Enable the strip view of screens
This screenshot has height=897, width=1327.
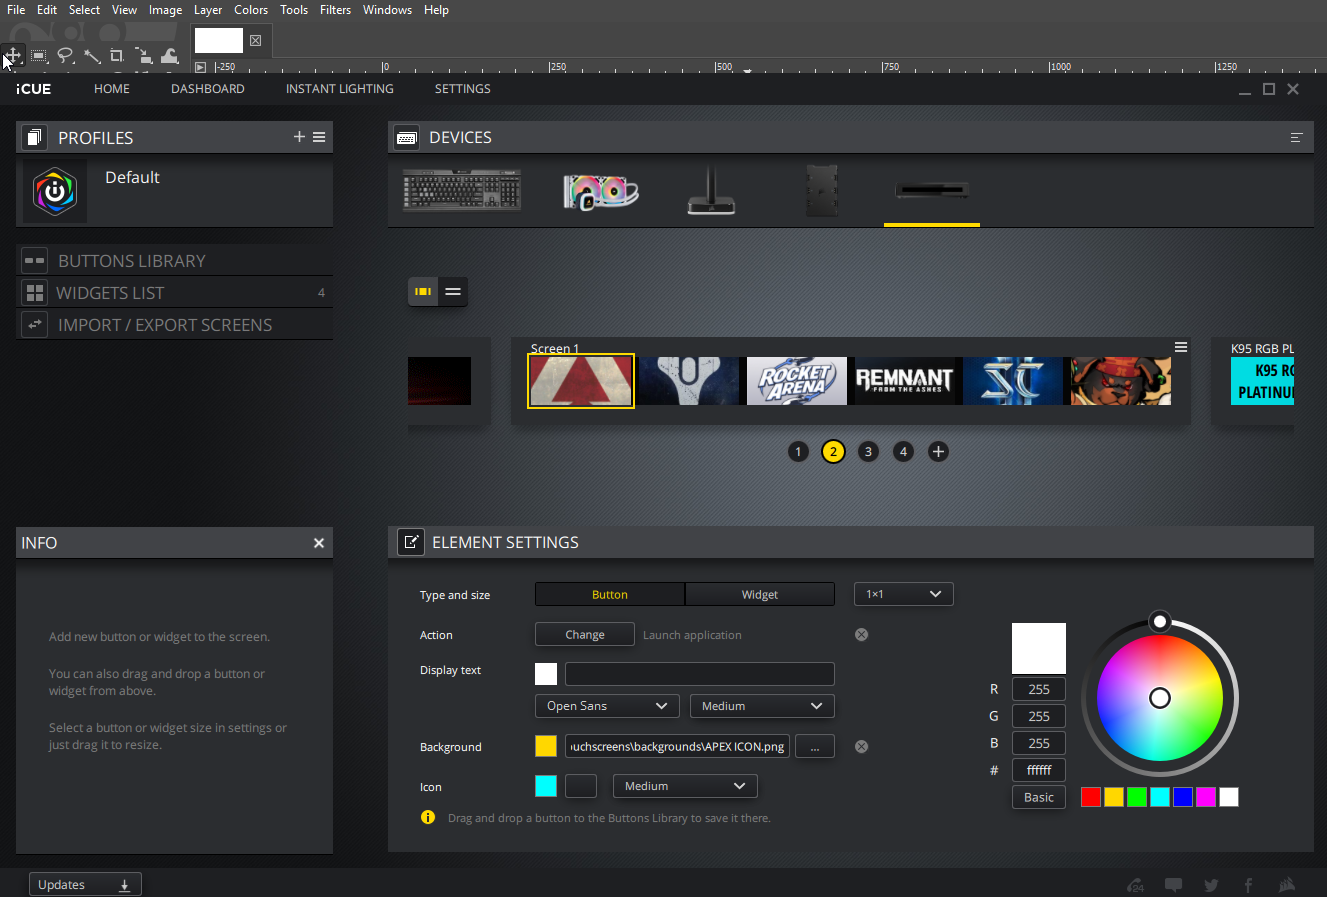[x=422, y=292]
